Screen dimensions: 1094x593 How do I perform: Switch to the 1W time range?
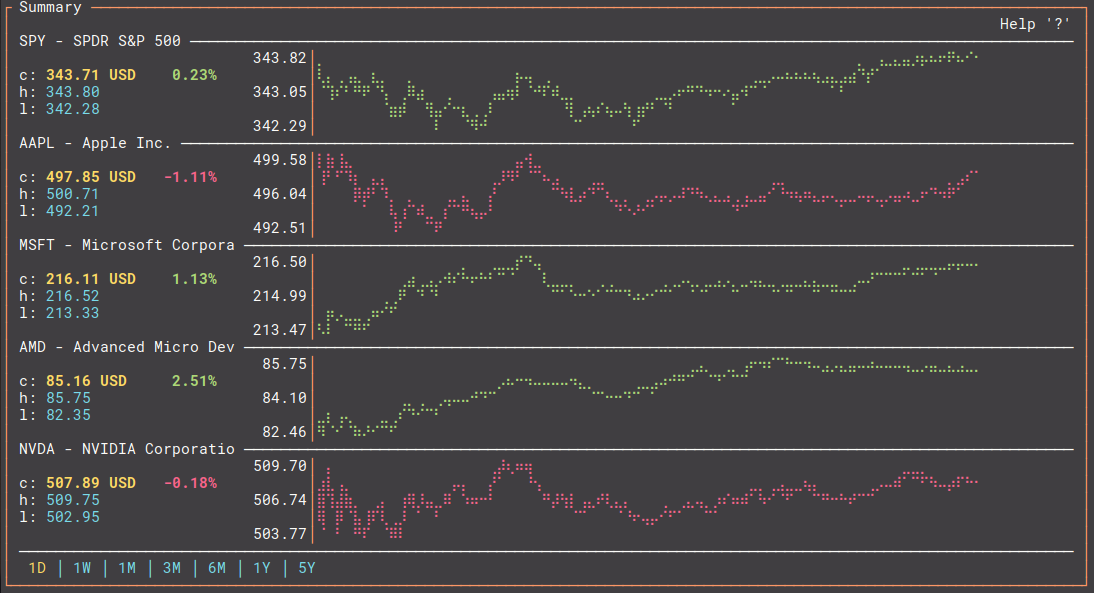click(x=82, y=568)
